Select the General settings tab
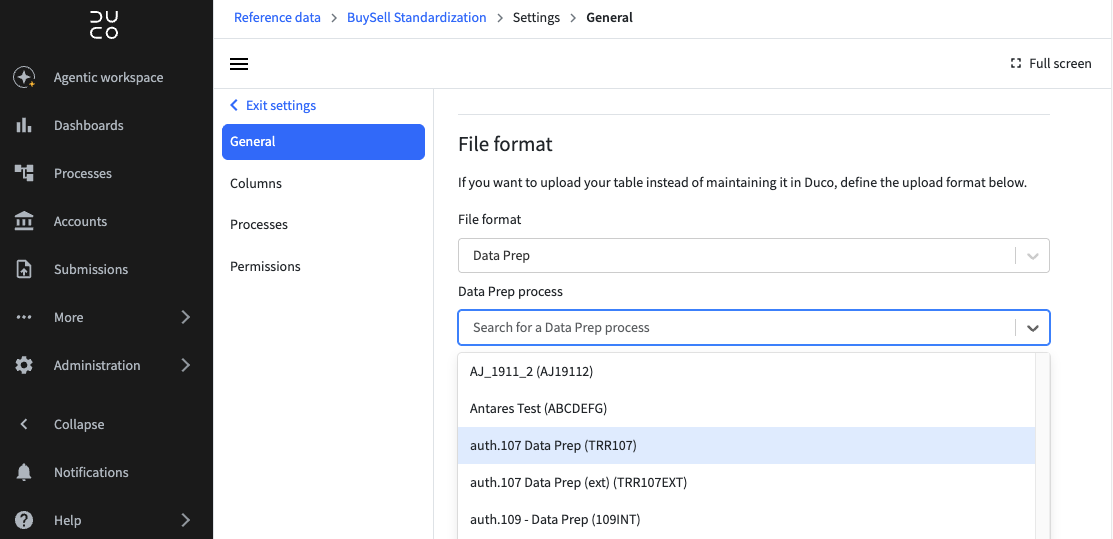 pyautogui.click(x=323, y=142)
